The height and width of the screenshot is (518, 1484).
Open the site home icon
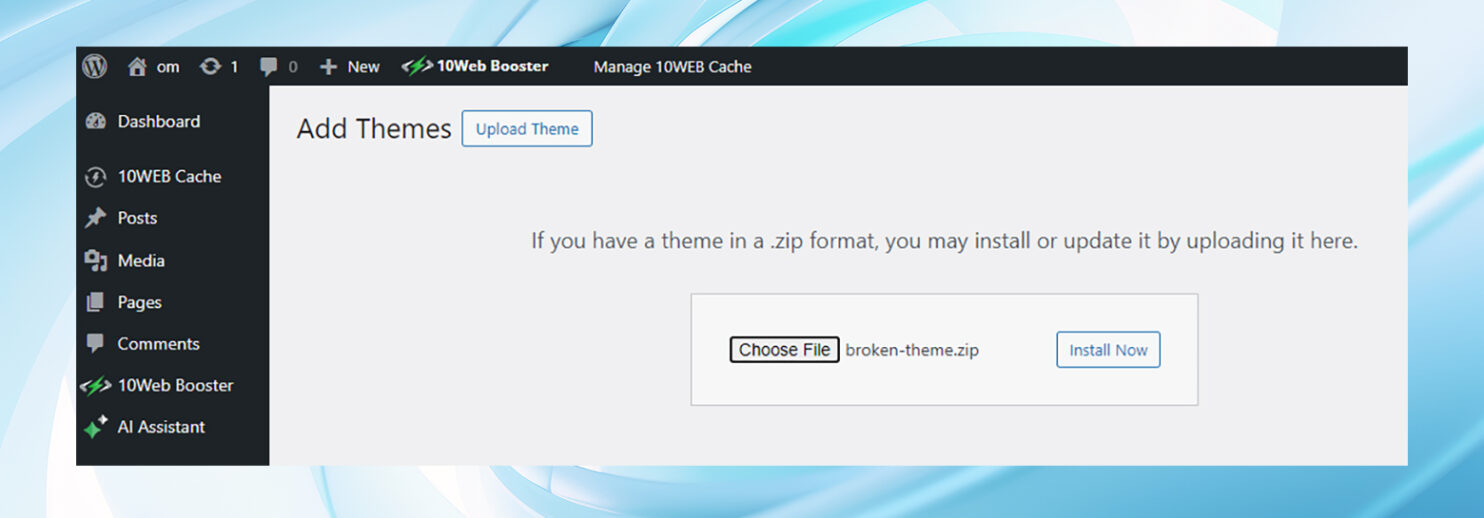pyautogui.click(x=137, y=67)
